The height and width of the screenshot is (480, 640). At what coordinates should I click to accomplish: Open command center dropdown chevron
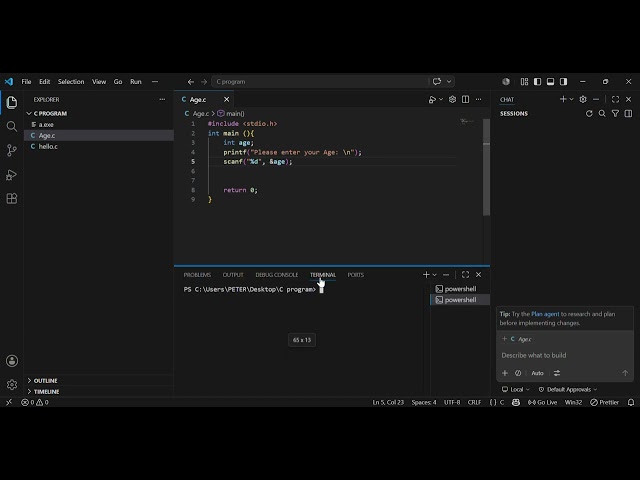tap(449, 82)
